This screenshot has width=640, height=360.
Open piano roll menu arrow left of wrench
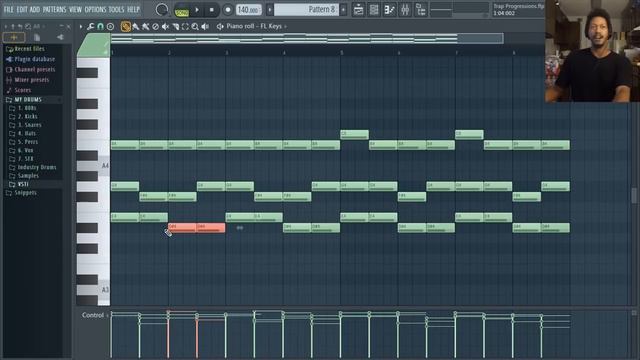[x=81, y=27]
